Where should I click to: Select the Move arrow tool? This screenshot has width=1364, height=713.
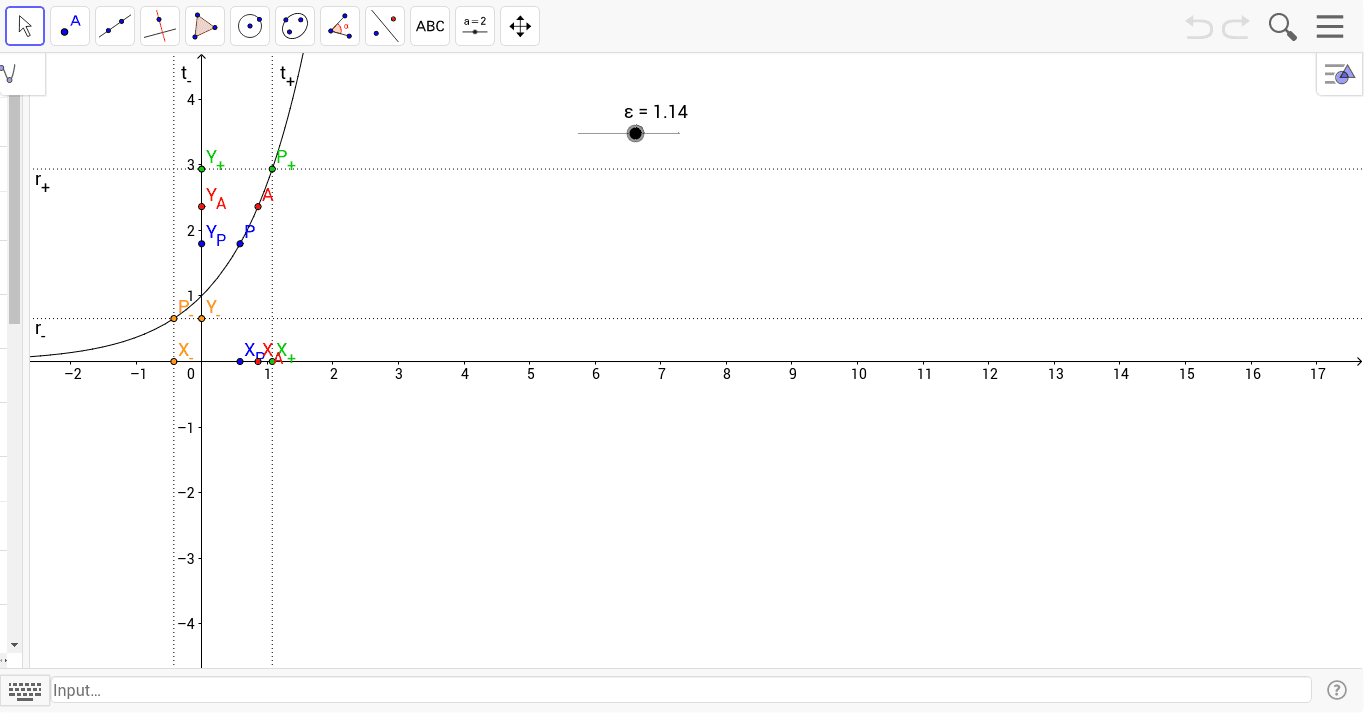coord(25,26)
